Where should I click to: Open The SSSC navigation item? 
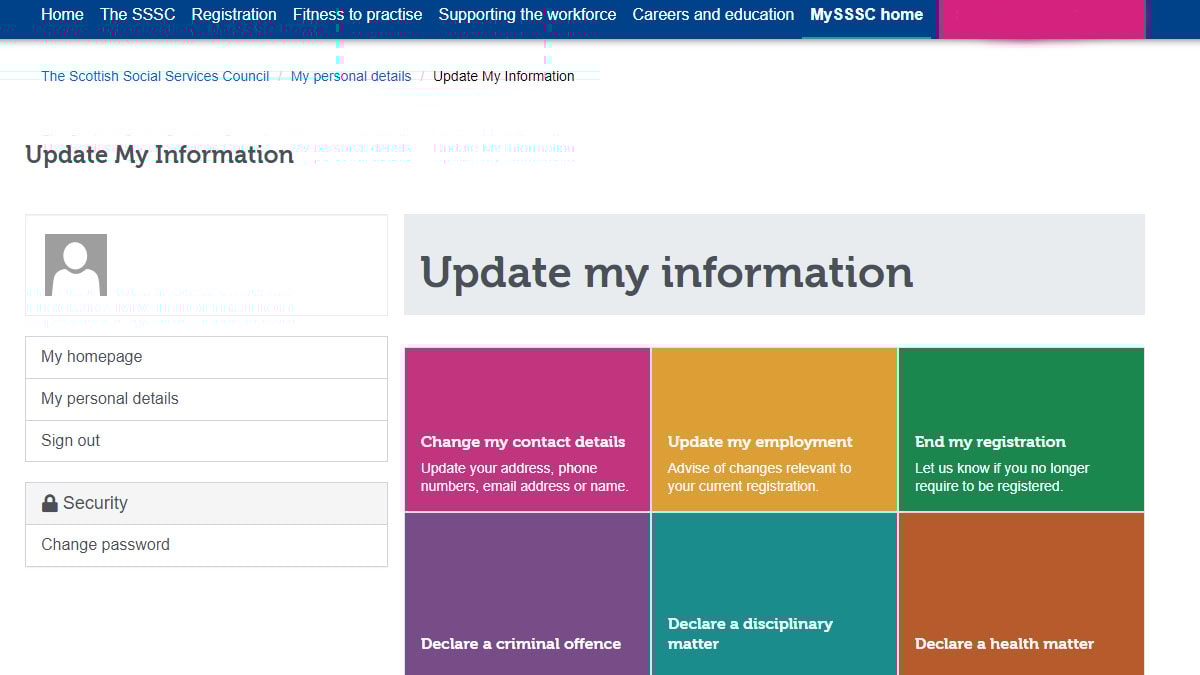138,15
